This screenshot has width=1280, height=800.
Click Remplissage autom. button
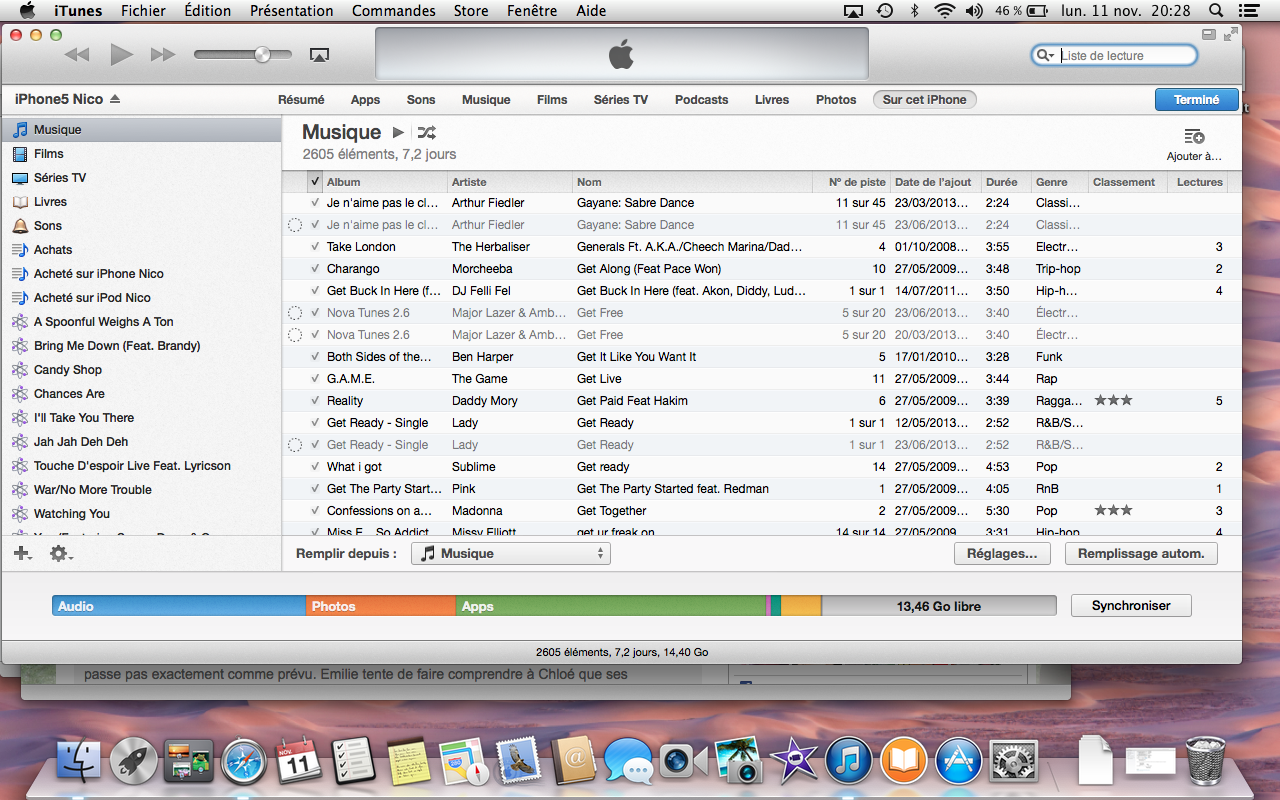click(1140, 553)
